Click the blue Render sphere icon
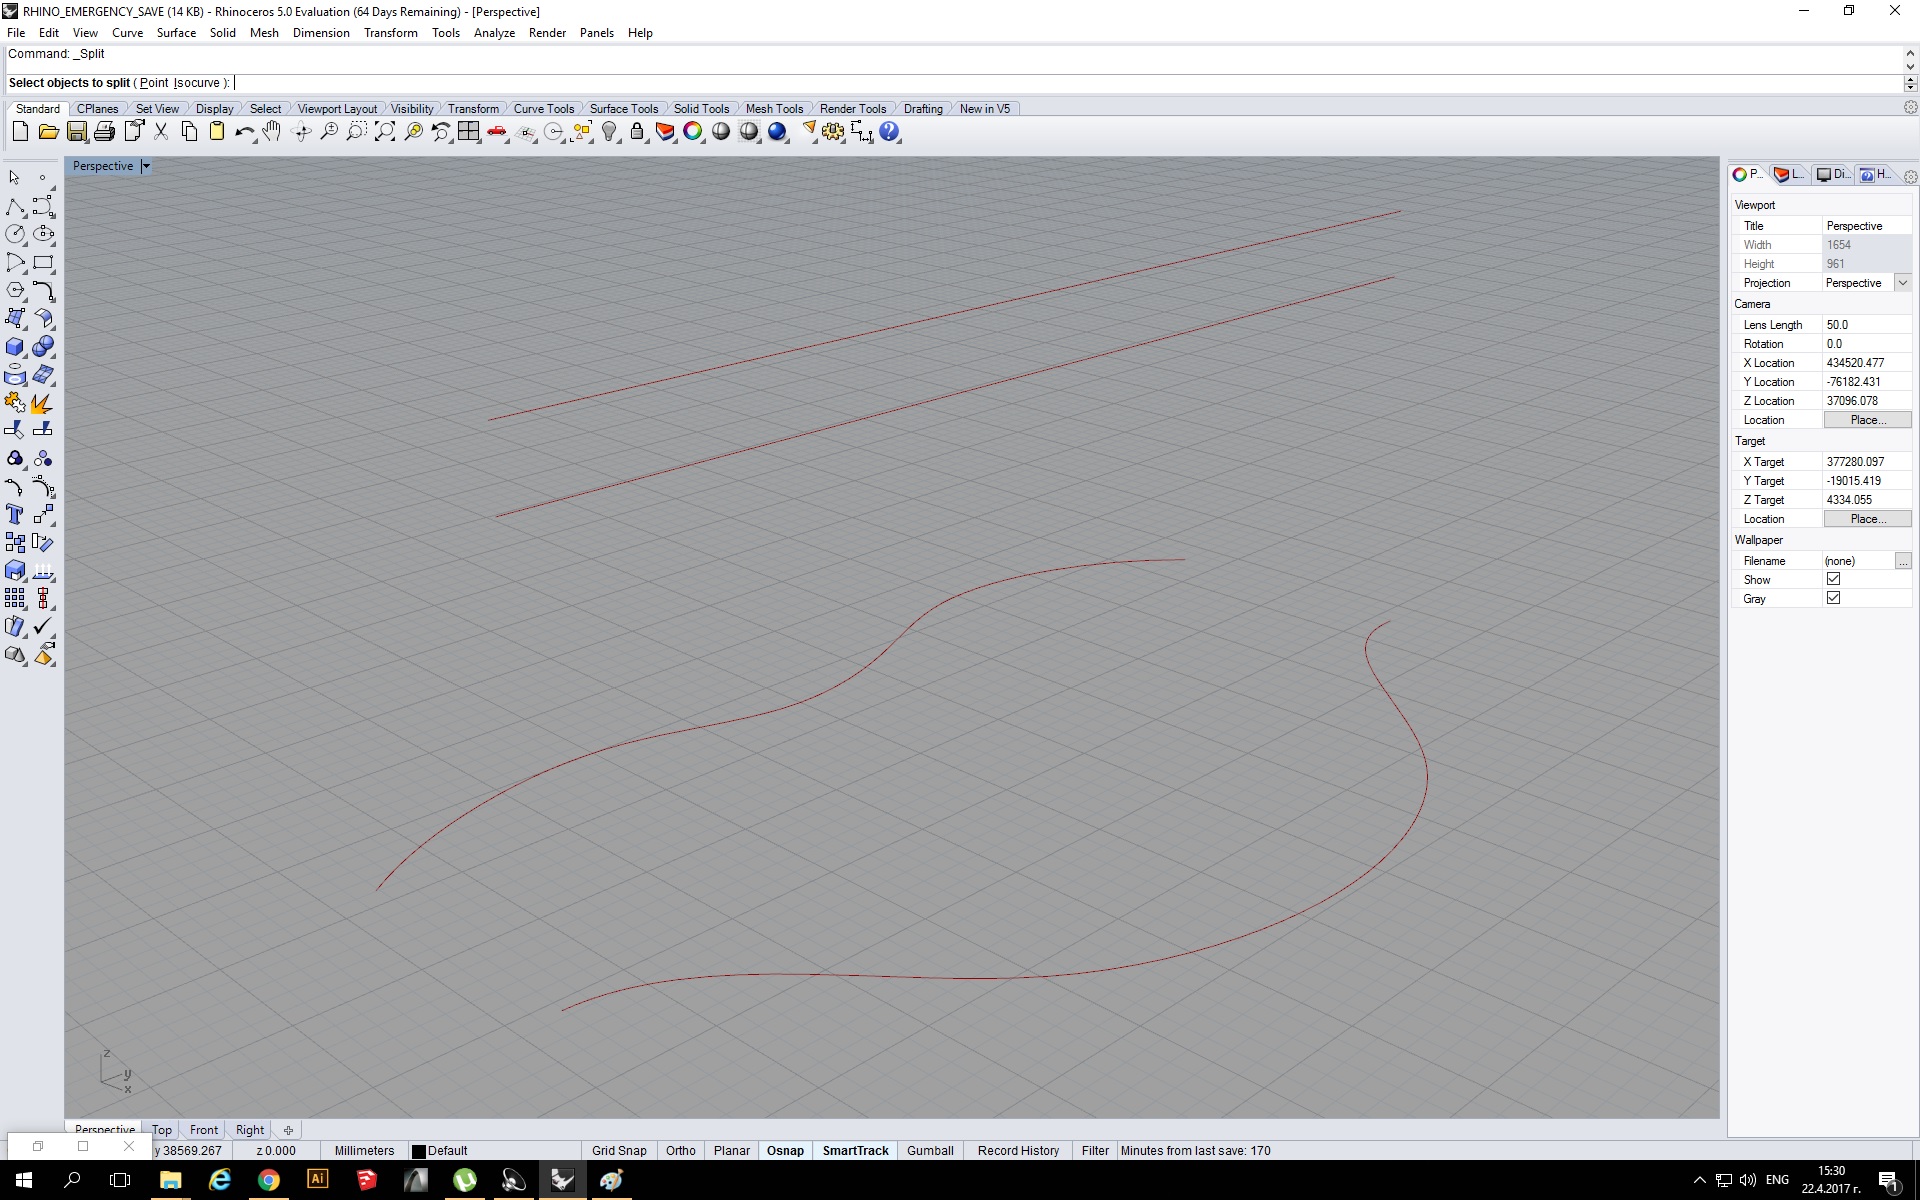The image size is (1920, 1200). tap(777, 131)
